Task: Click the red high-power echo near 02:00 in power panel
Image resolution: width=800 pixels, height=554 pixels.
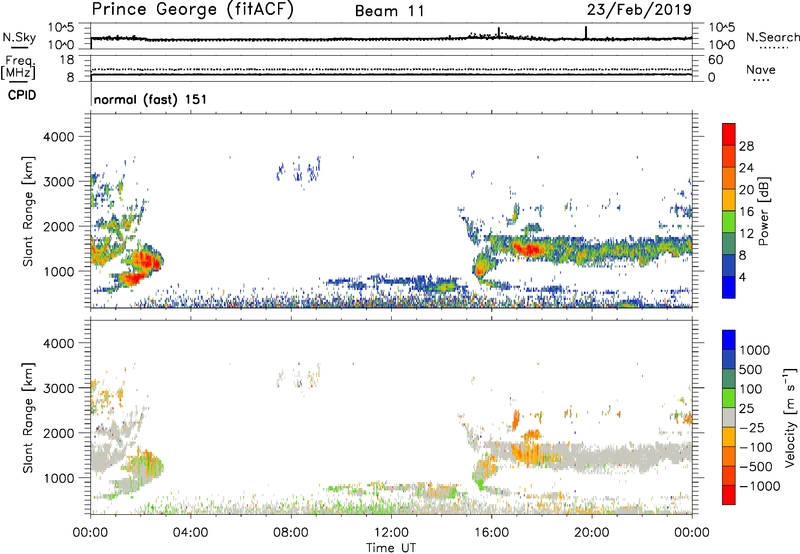Action: [147, 261]
